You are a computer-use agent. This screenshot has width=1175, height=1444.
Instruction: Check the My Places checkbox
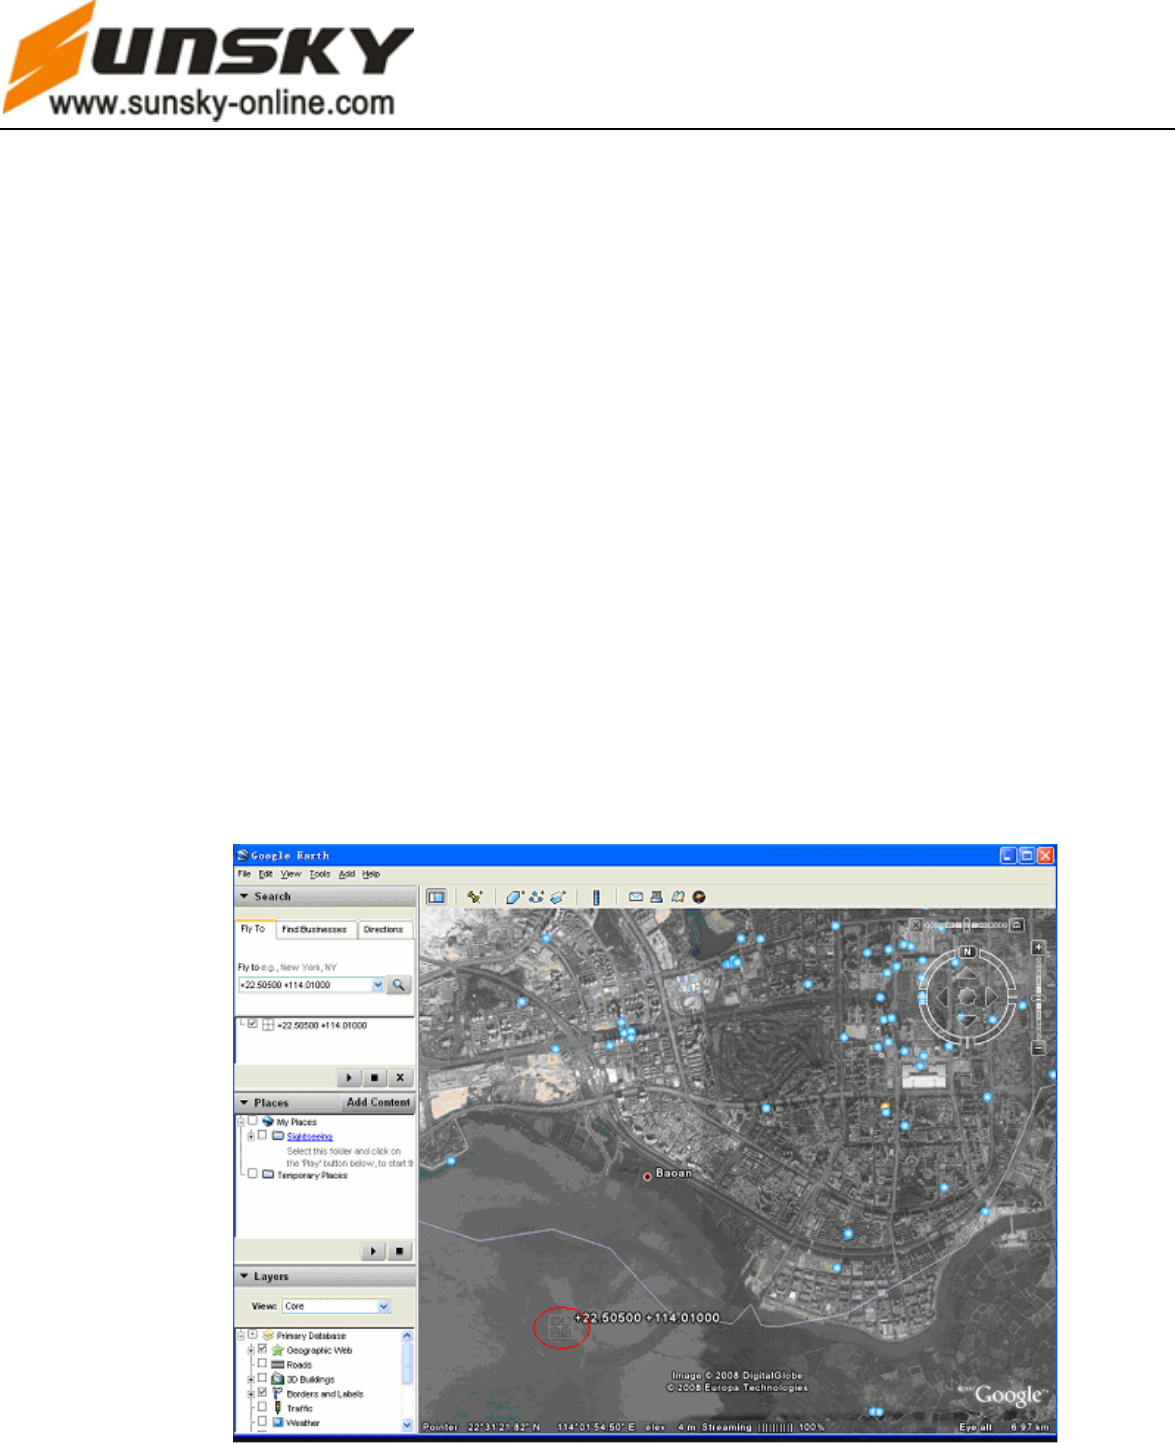pos(253,1122)
